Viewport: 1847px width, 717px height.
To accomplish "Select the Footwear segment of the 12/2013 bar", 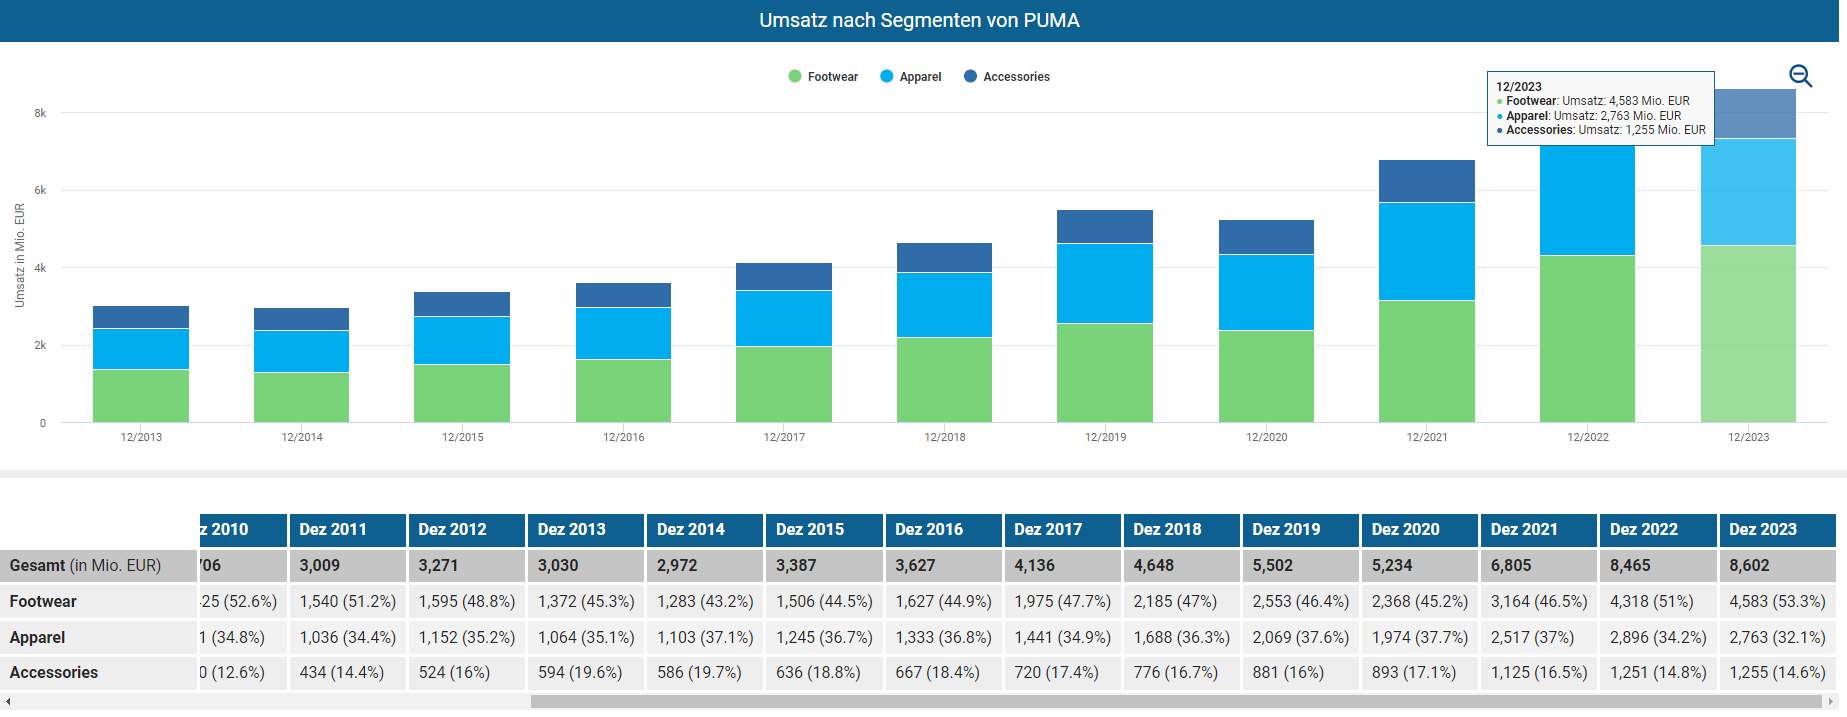I will (x=141, y=396).
